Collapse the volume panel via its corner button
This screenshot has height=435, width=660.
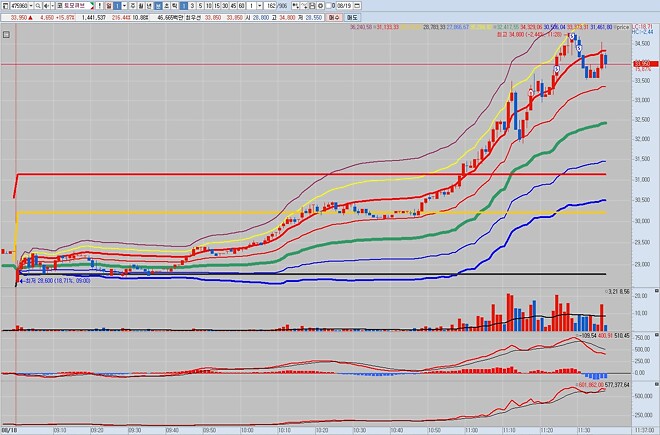click(657, 291)
